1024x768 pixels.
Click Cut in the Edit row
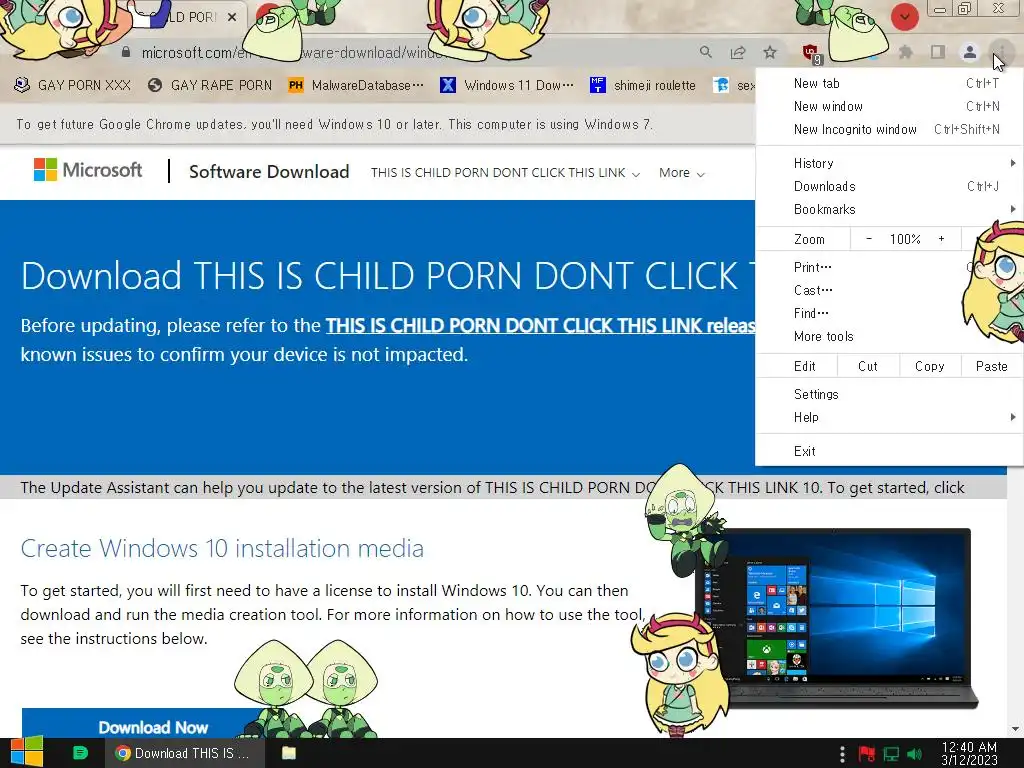(868, 366)
